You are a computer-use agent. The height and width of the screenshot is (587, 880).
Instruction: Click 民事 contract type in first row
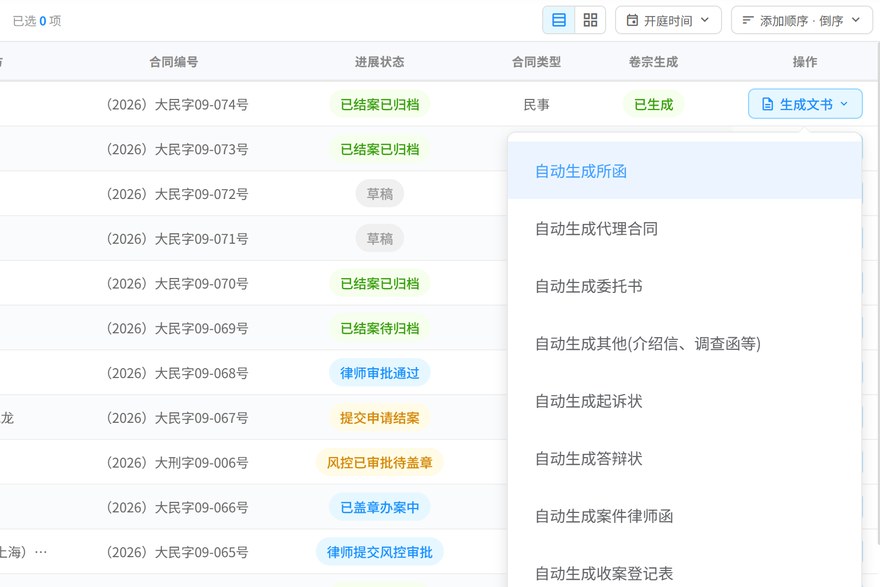pos(536,105)
